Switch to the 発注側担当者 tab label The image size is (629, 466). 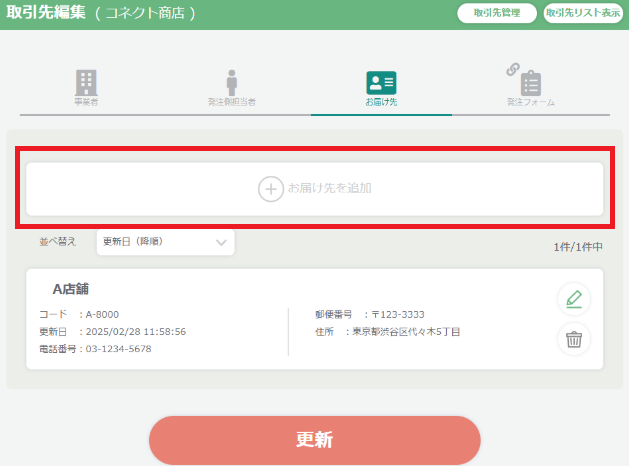(x=231, y=102)
